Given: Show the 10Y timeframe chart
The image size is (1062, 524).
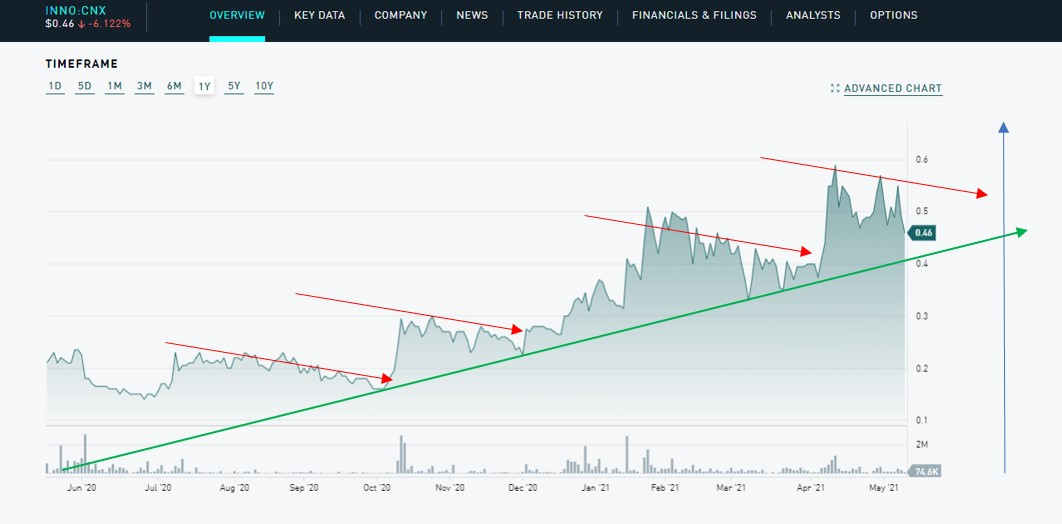Looking at the screenshot, I should [264, 86].
